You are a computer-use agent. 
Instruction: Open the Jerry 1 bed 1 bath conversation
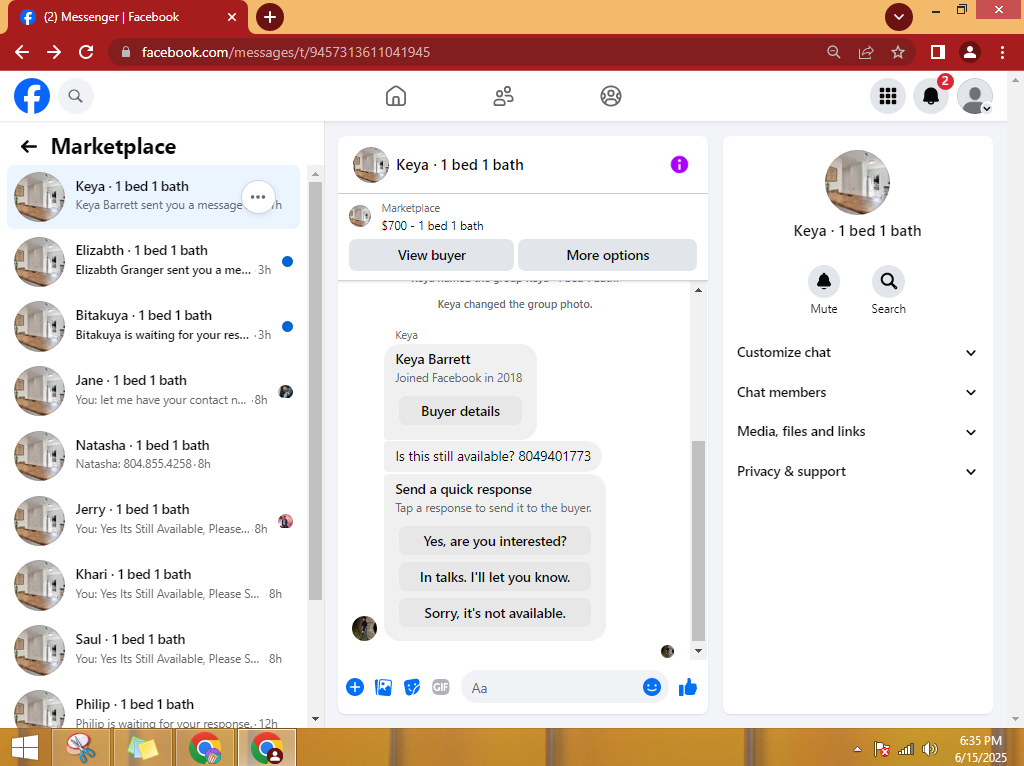[153, 520]
